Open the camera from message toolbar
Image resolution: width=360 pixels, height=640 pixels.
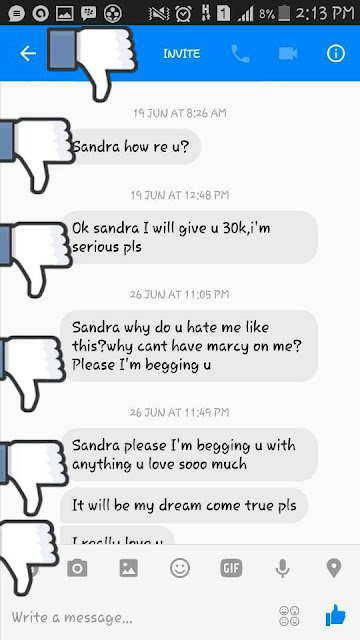tap(77, 568)
